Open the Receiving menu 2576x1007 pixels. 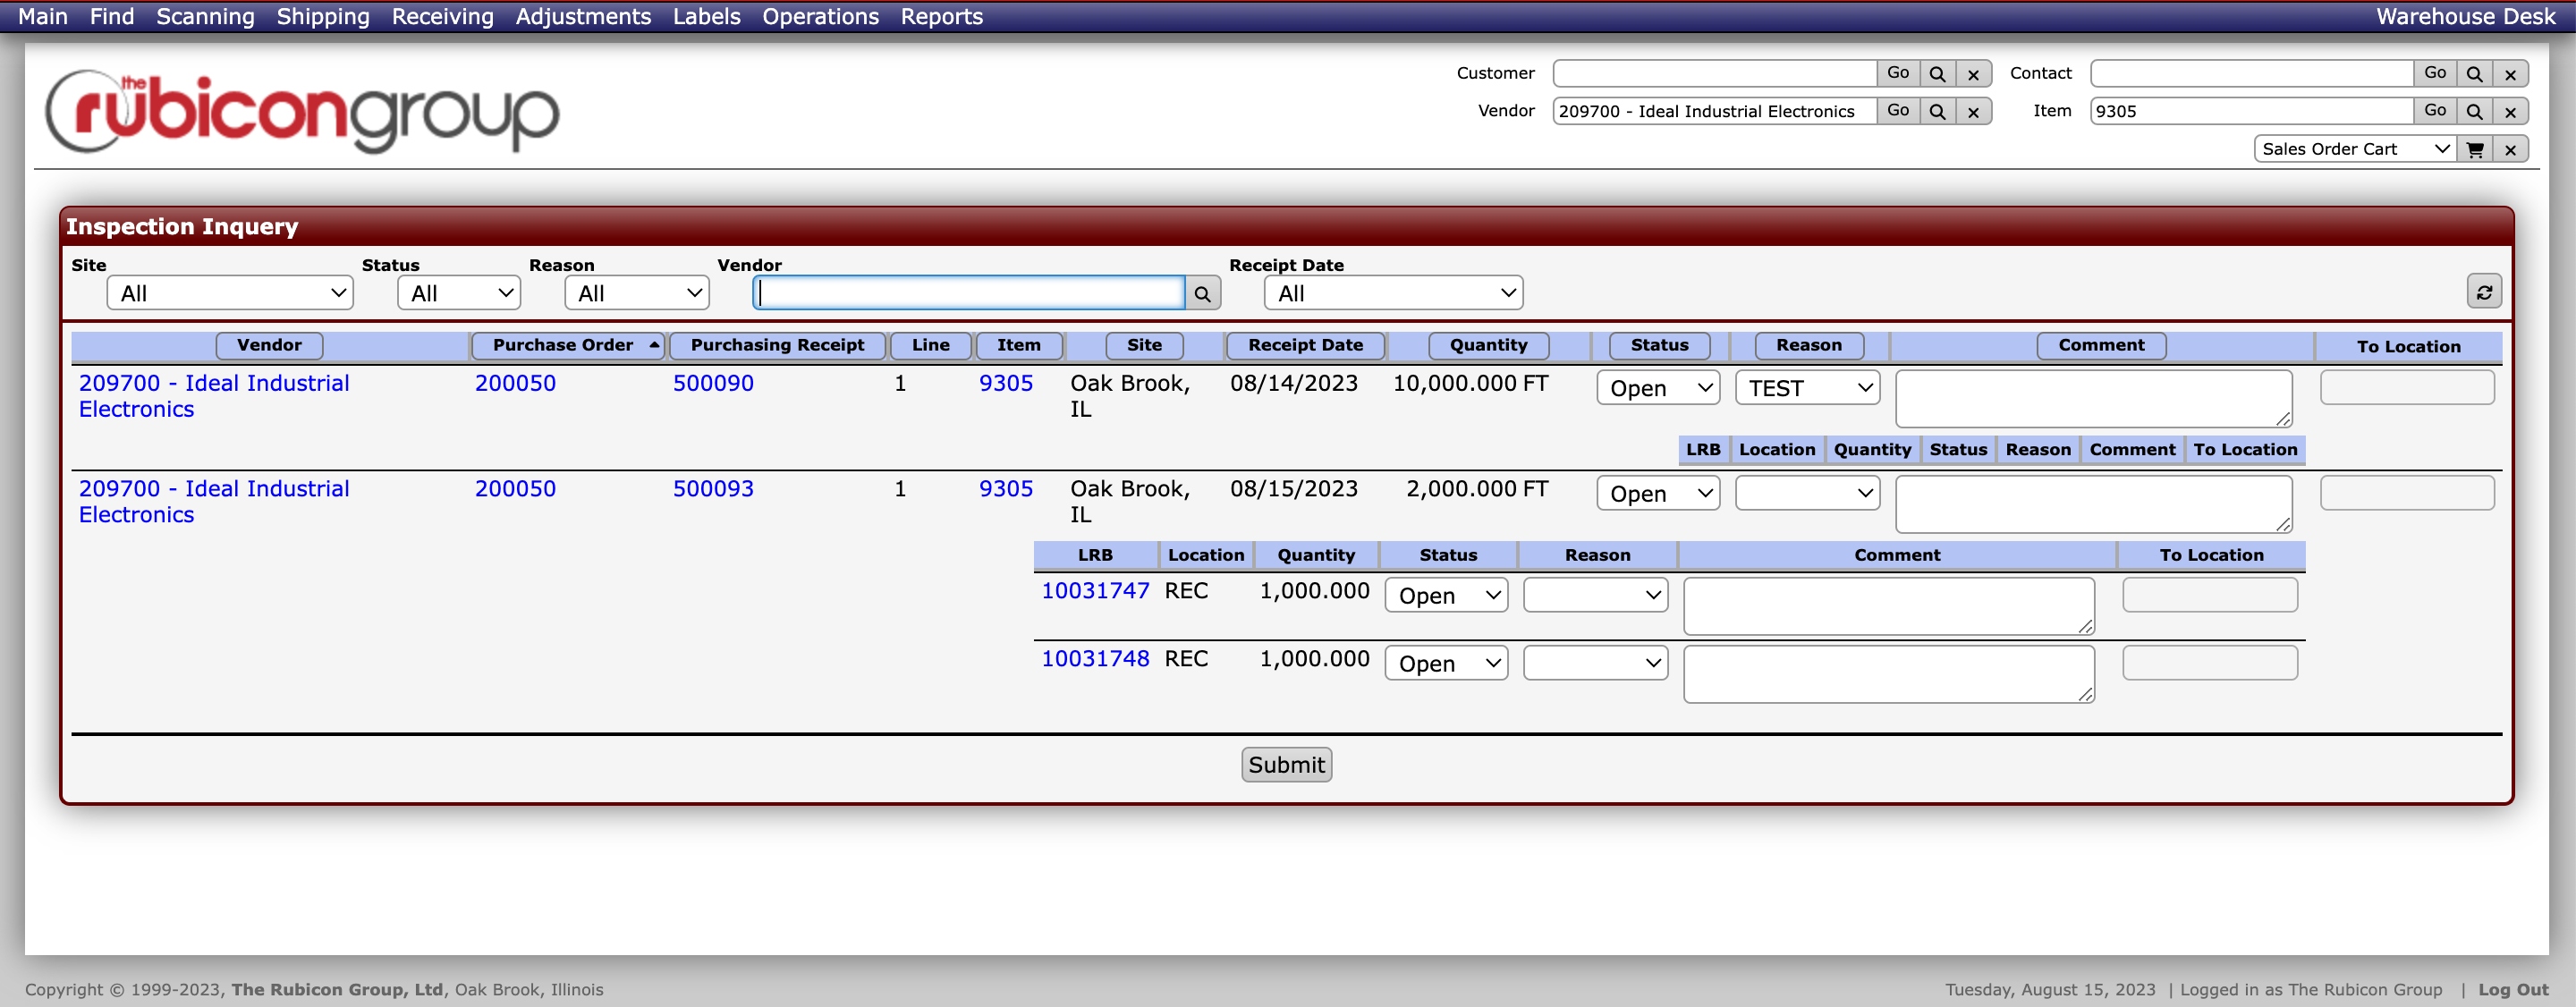pyautogui.click(x=441, y=16)
